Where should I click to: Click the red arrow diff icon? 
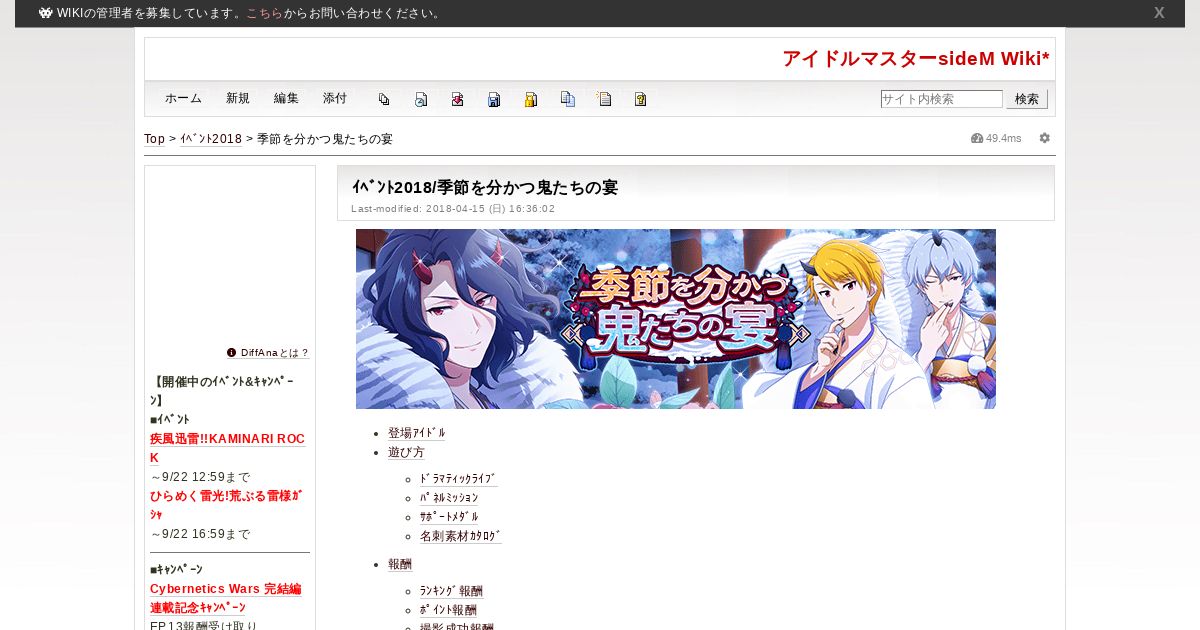(457, 99)
